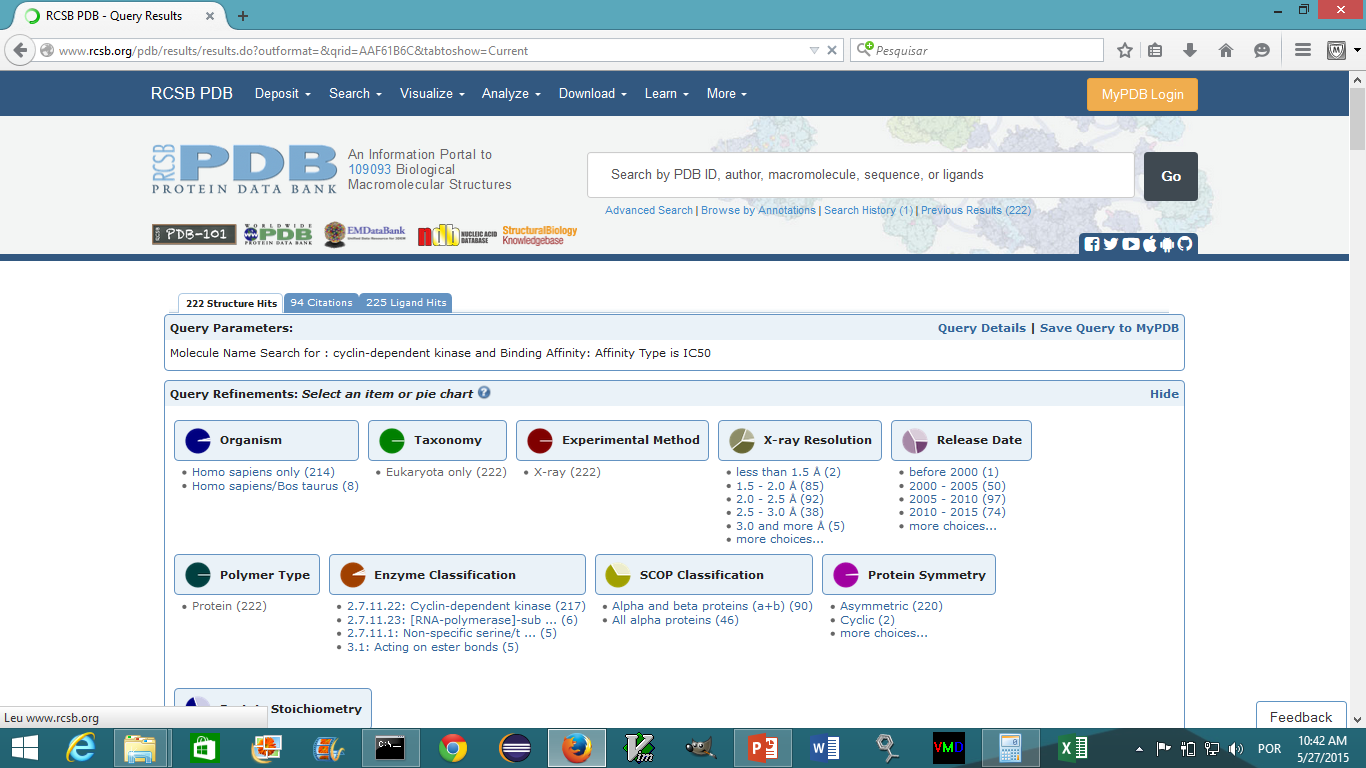Switch to the 225 Ligand Hits tab

(x=406, y=303)
